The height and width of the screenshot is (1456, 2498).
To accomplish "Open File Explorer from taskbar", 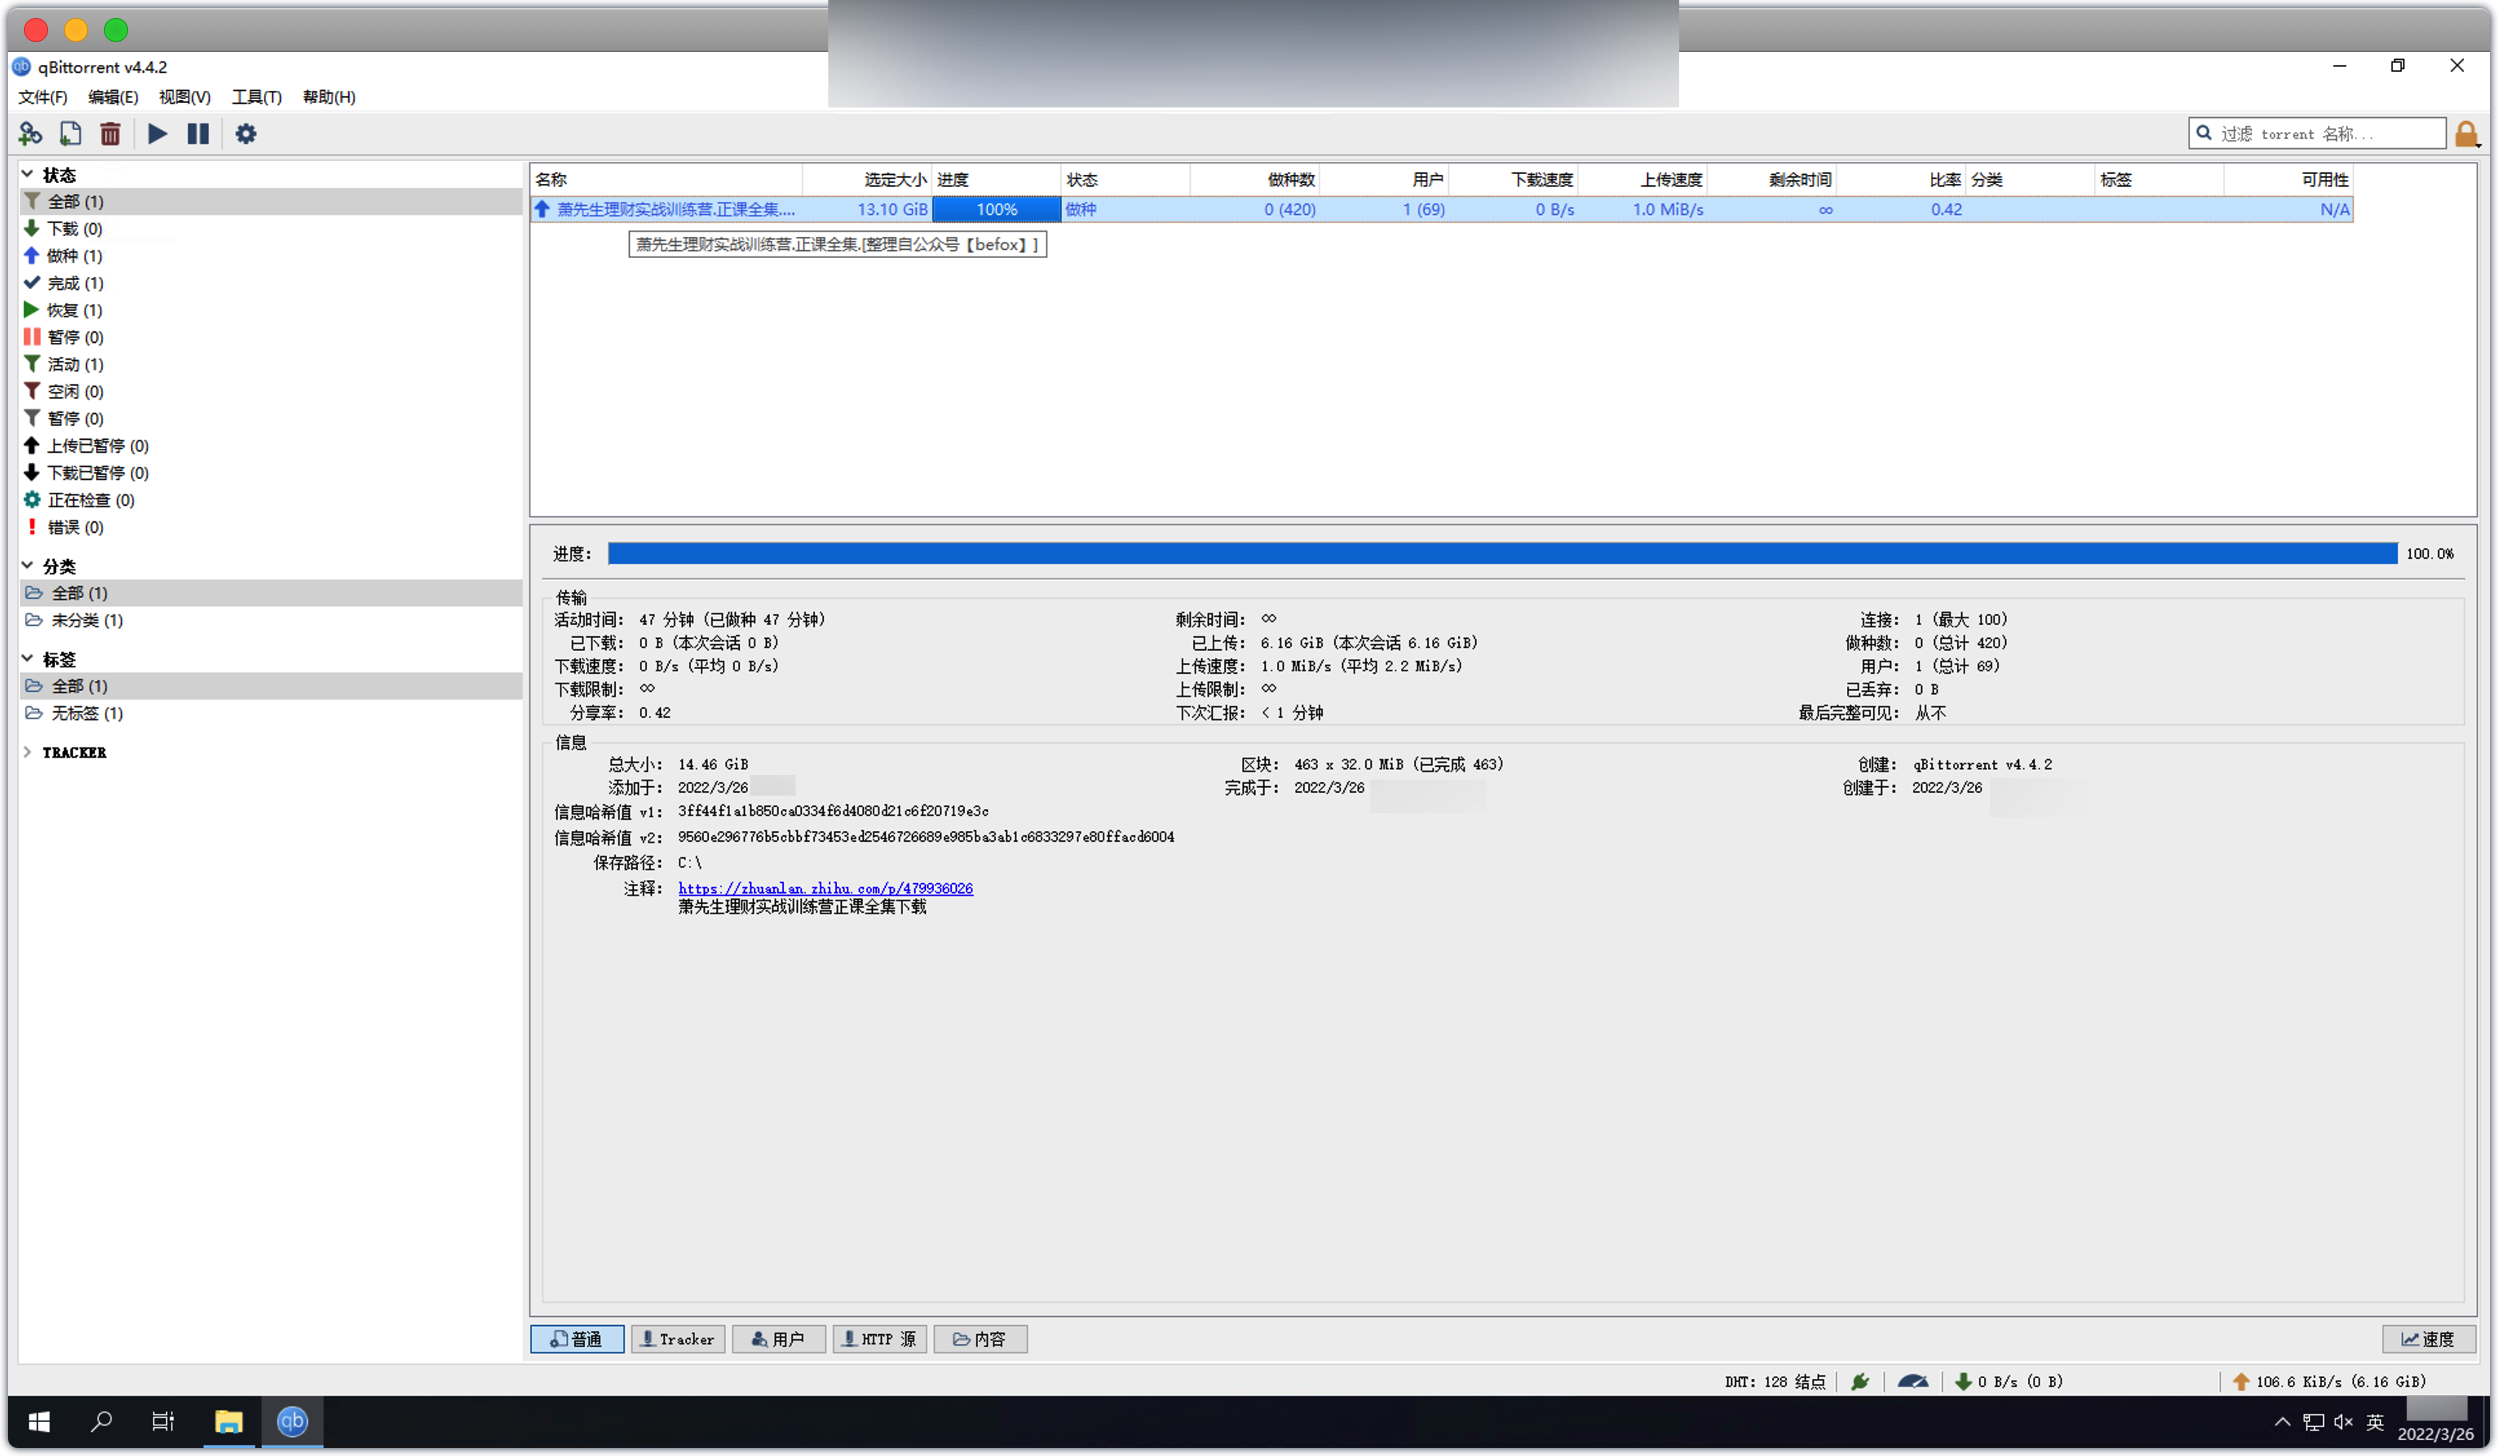I will click(x=229, y=1421).
